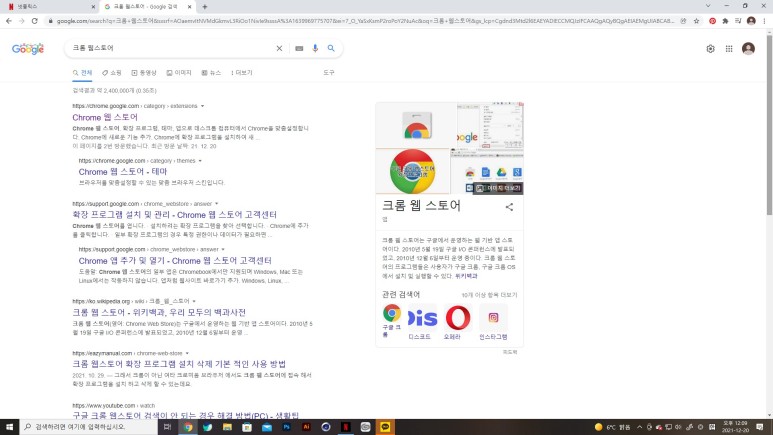773x435 pixels.
Task: Select 디스코드 related search
Action: [420, 322]
